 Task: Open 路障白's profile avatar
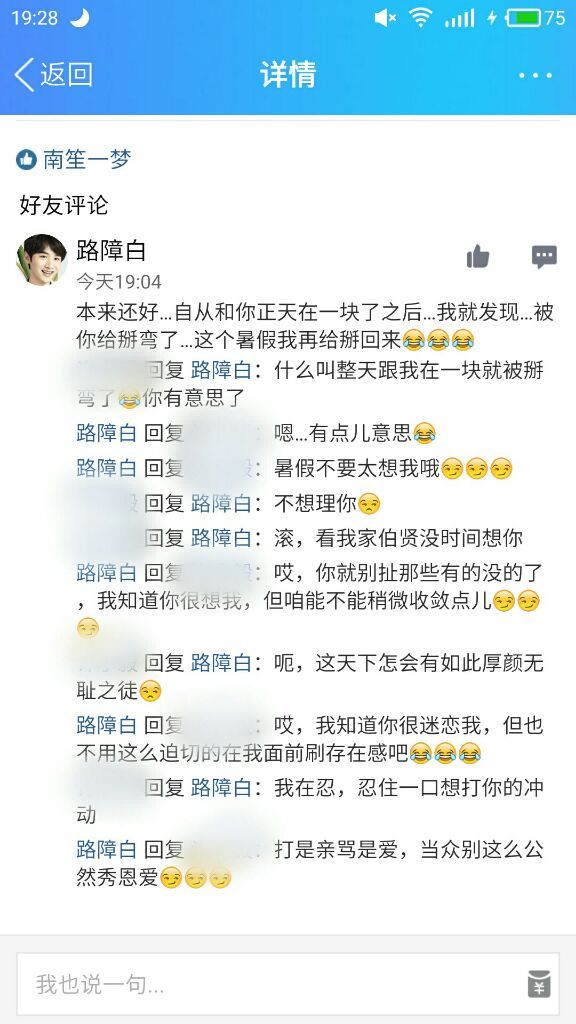coord(42,260)
